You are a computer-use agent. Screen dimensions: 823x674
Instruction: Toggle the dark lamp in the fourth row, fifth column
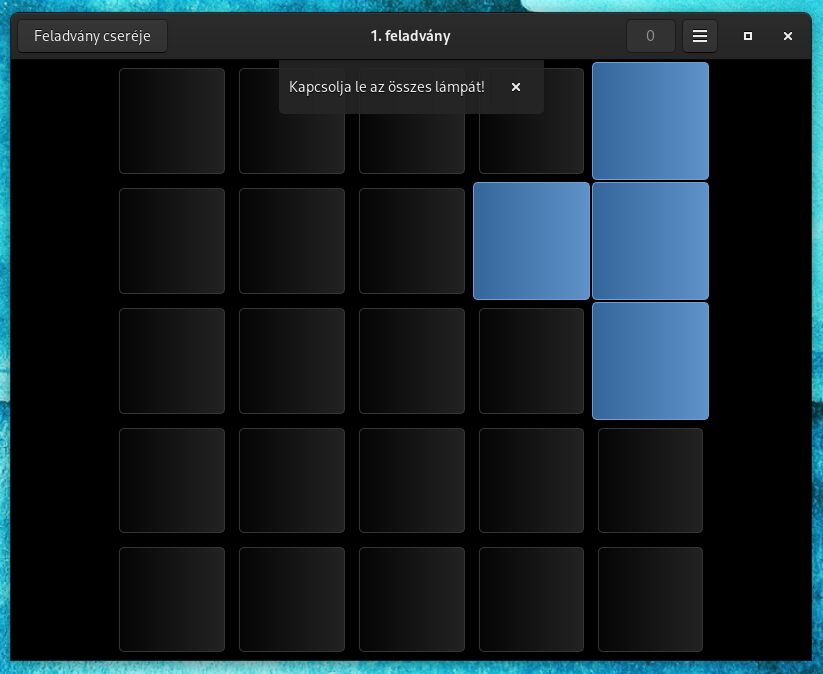pyautogui.click(x=650, y=480)
